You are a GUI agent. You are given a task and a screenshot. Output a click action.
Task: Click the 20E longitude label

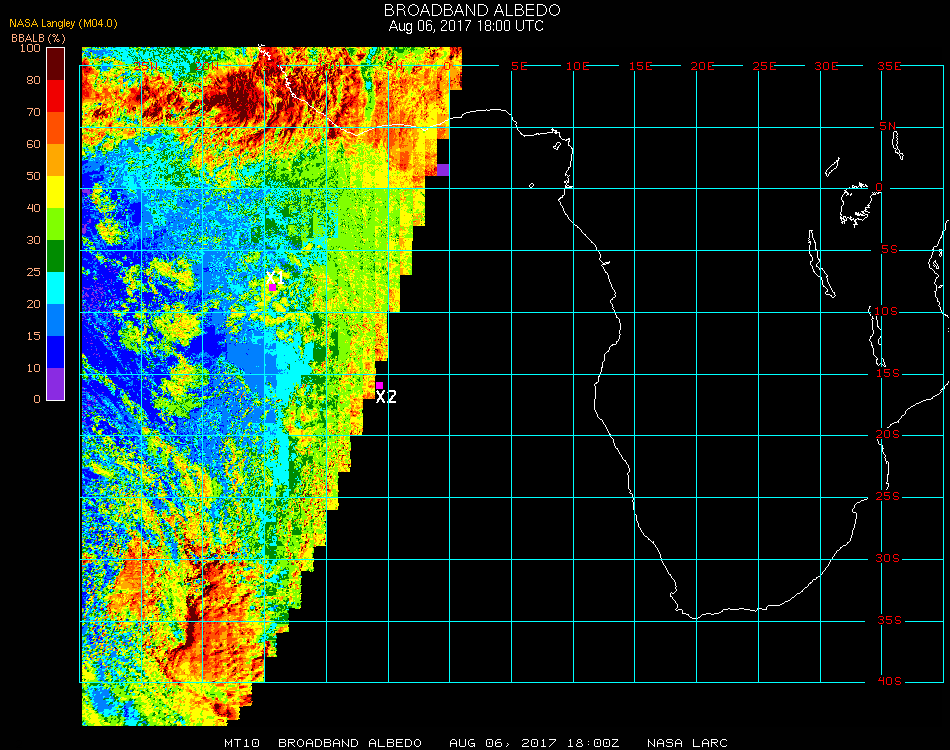pos(703,66)
